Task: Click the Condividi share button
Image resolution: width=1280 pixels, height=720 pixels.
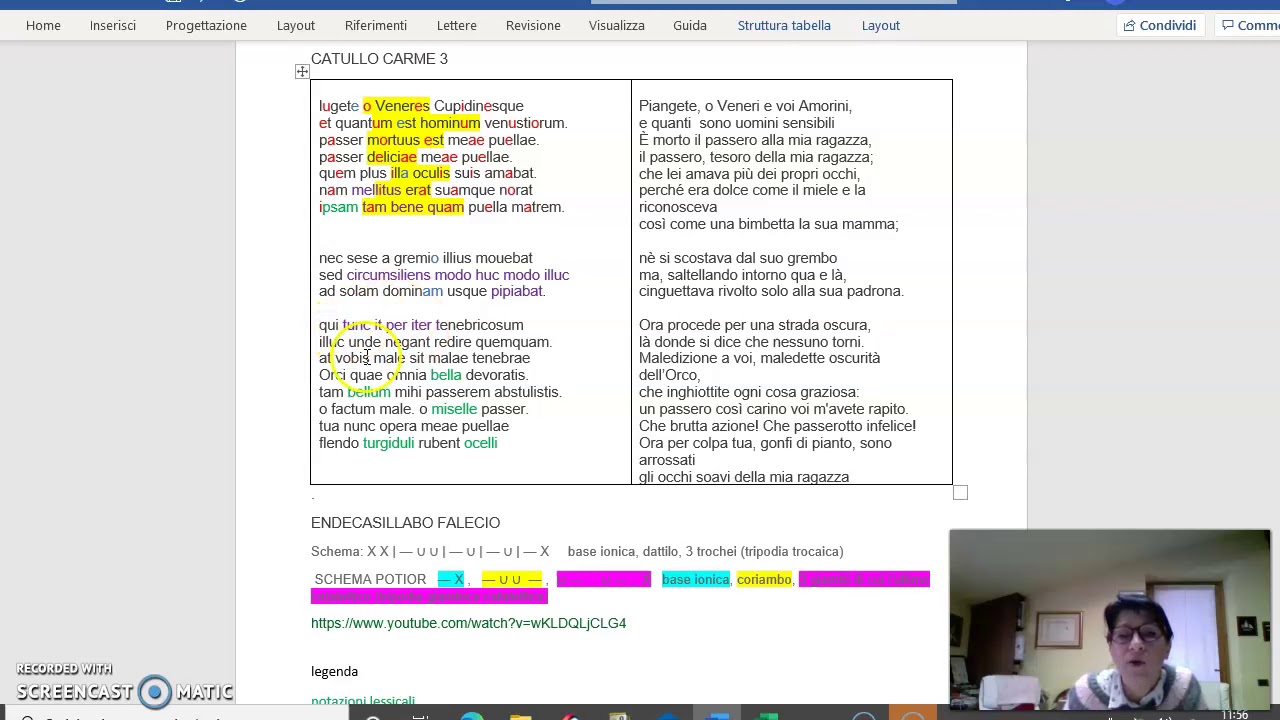Action: point(1159,25)
